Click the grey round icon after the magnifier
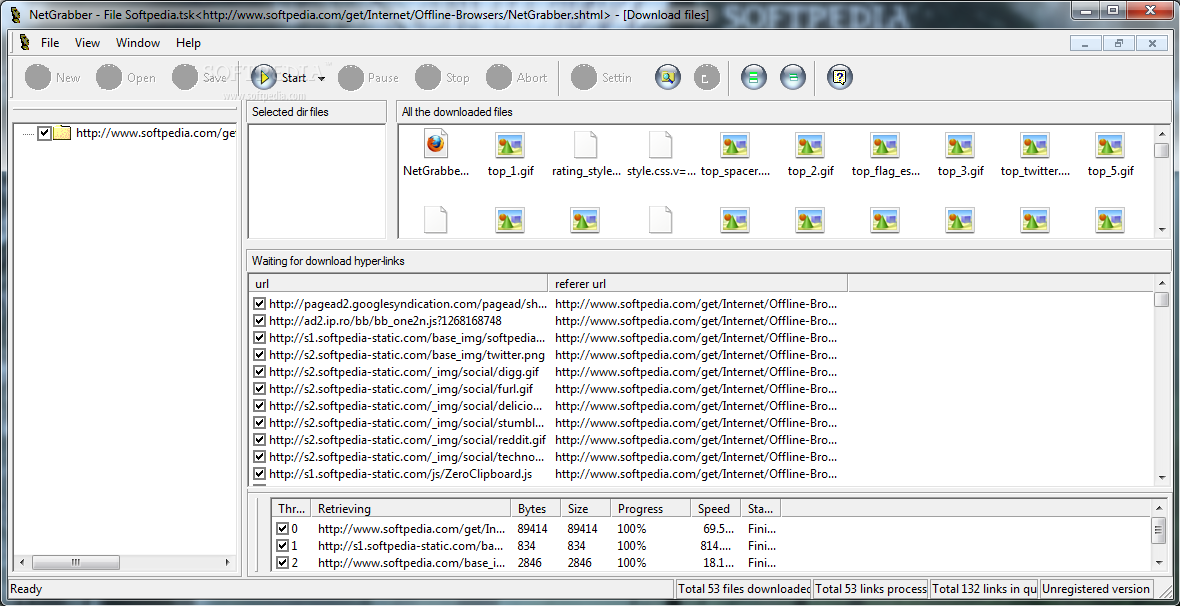 click(707, 77)
